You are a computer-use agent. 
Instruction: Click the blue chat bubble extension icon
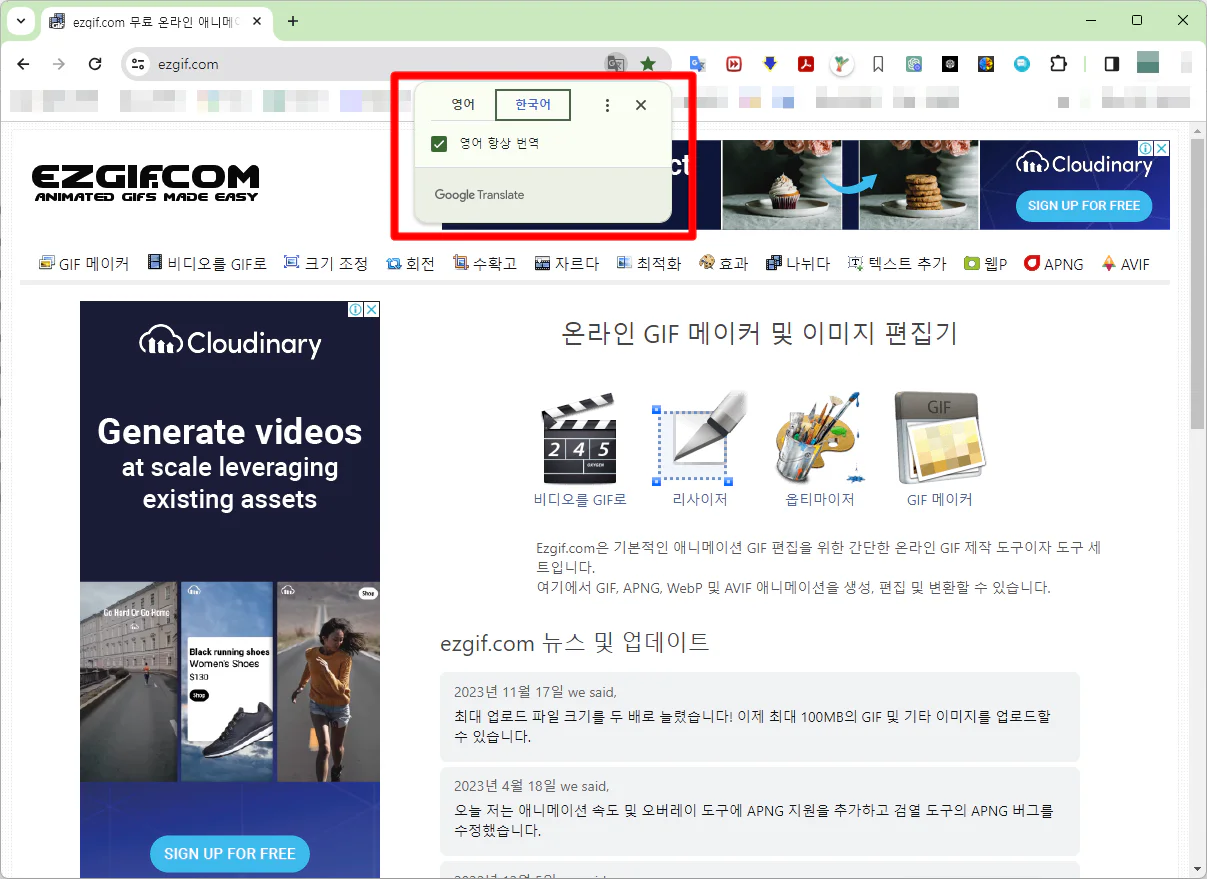point(1022,64)
